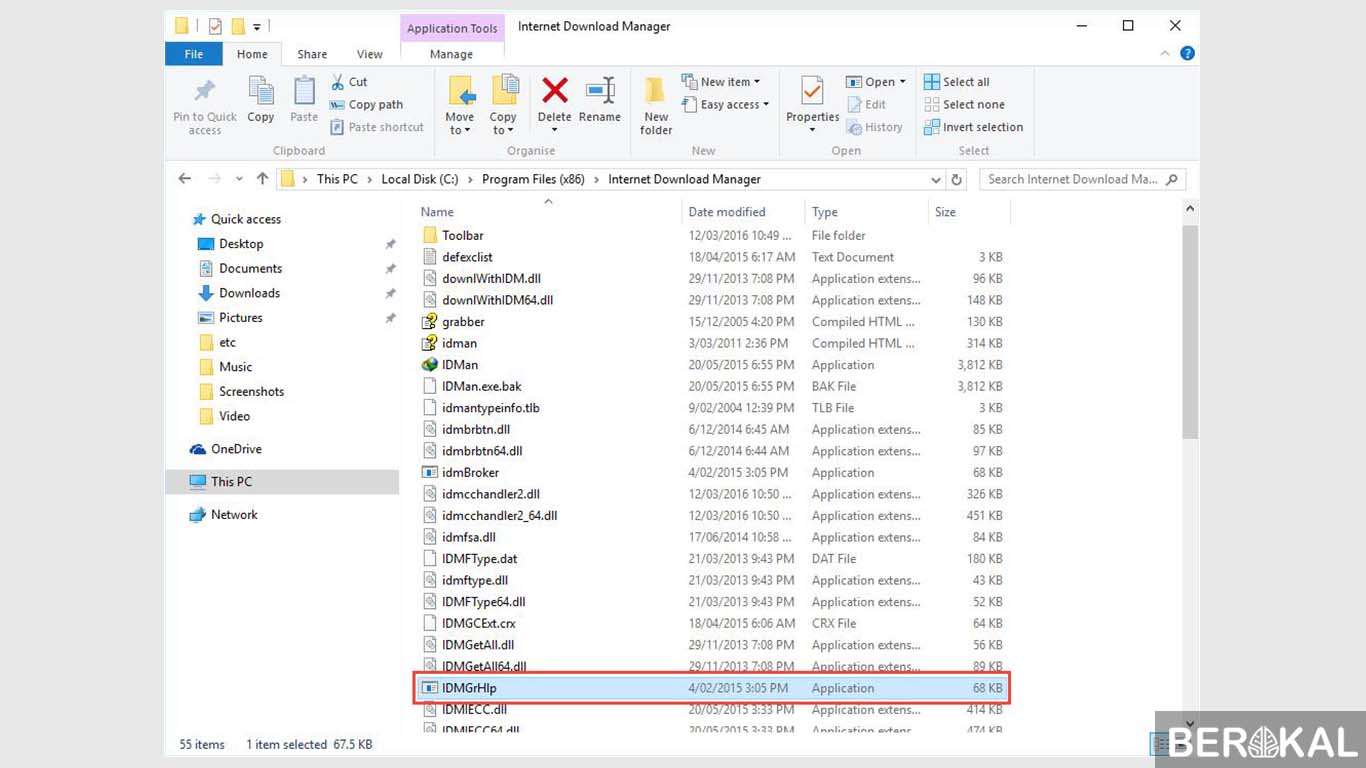Image resolution: width=1366 pixels, height=768 pixels.
Task: Select the defexclist text document
Action: [467, 257]
